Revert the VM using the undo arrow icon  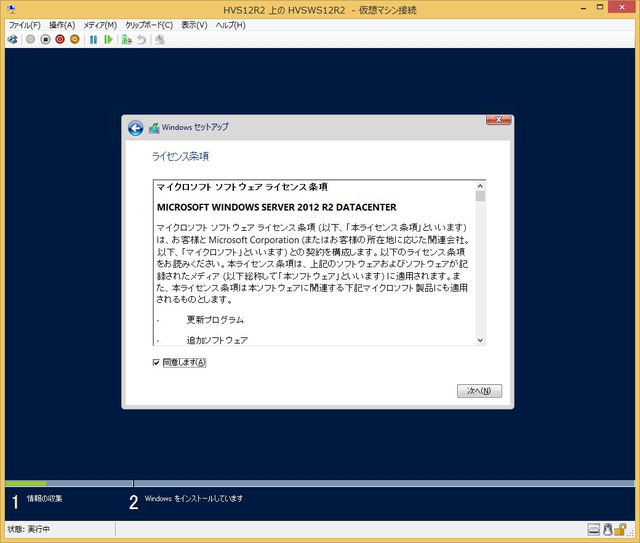pos(142,40)
